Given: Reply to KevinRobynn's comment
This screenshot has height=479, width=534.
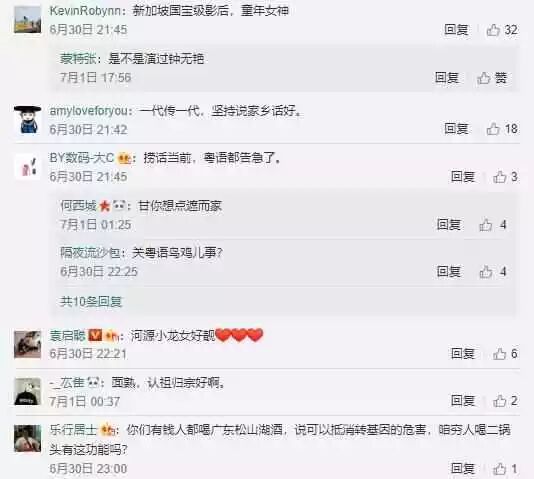Looking at the screenshot, I should [456, 30].
